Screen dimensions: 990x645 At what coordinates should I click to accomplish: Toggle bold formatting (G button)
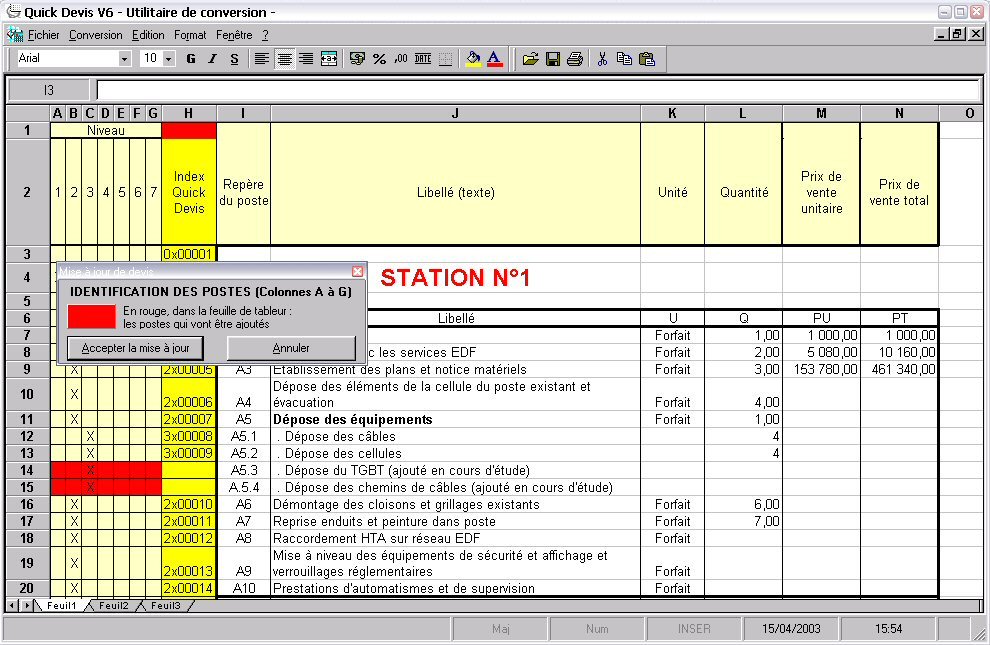(x=191, y=59)
